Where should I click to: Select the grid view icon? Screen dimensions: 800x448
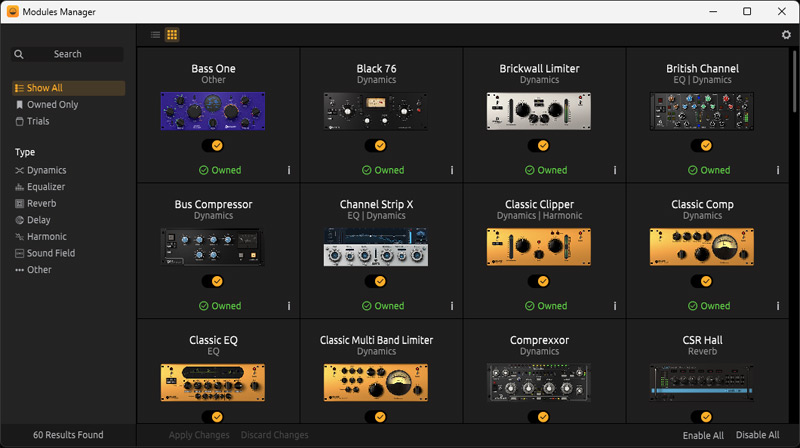tap(172, 35)
